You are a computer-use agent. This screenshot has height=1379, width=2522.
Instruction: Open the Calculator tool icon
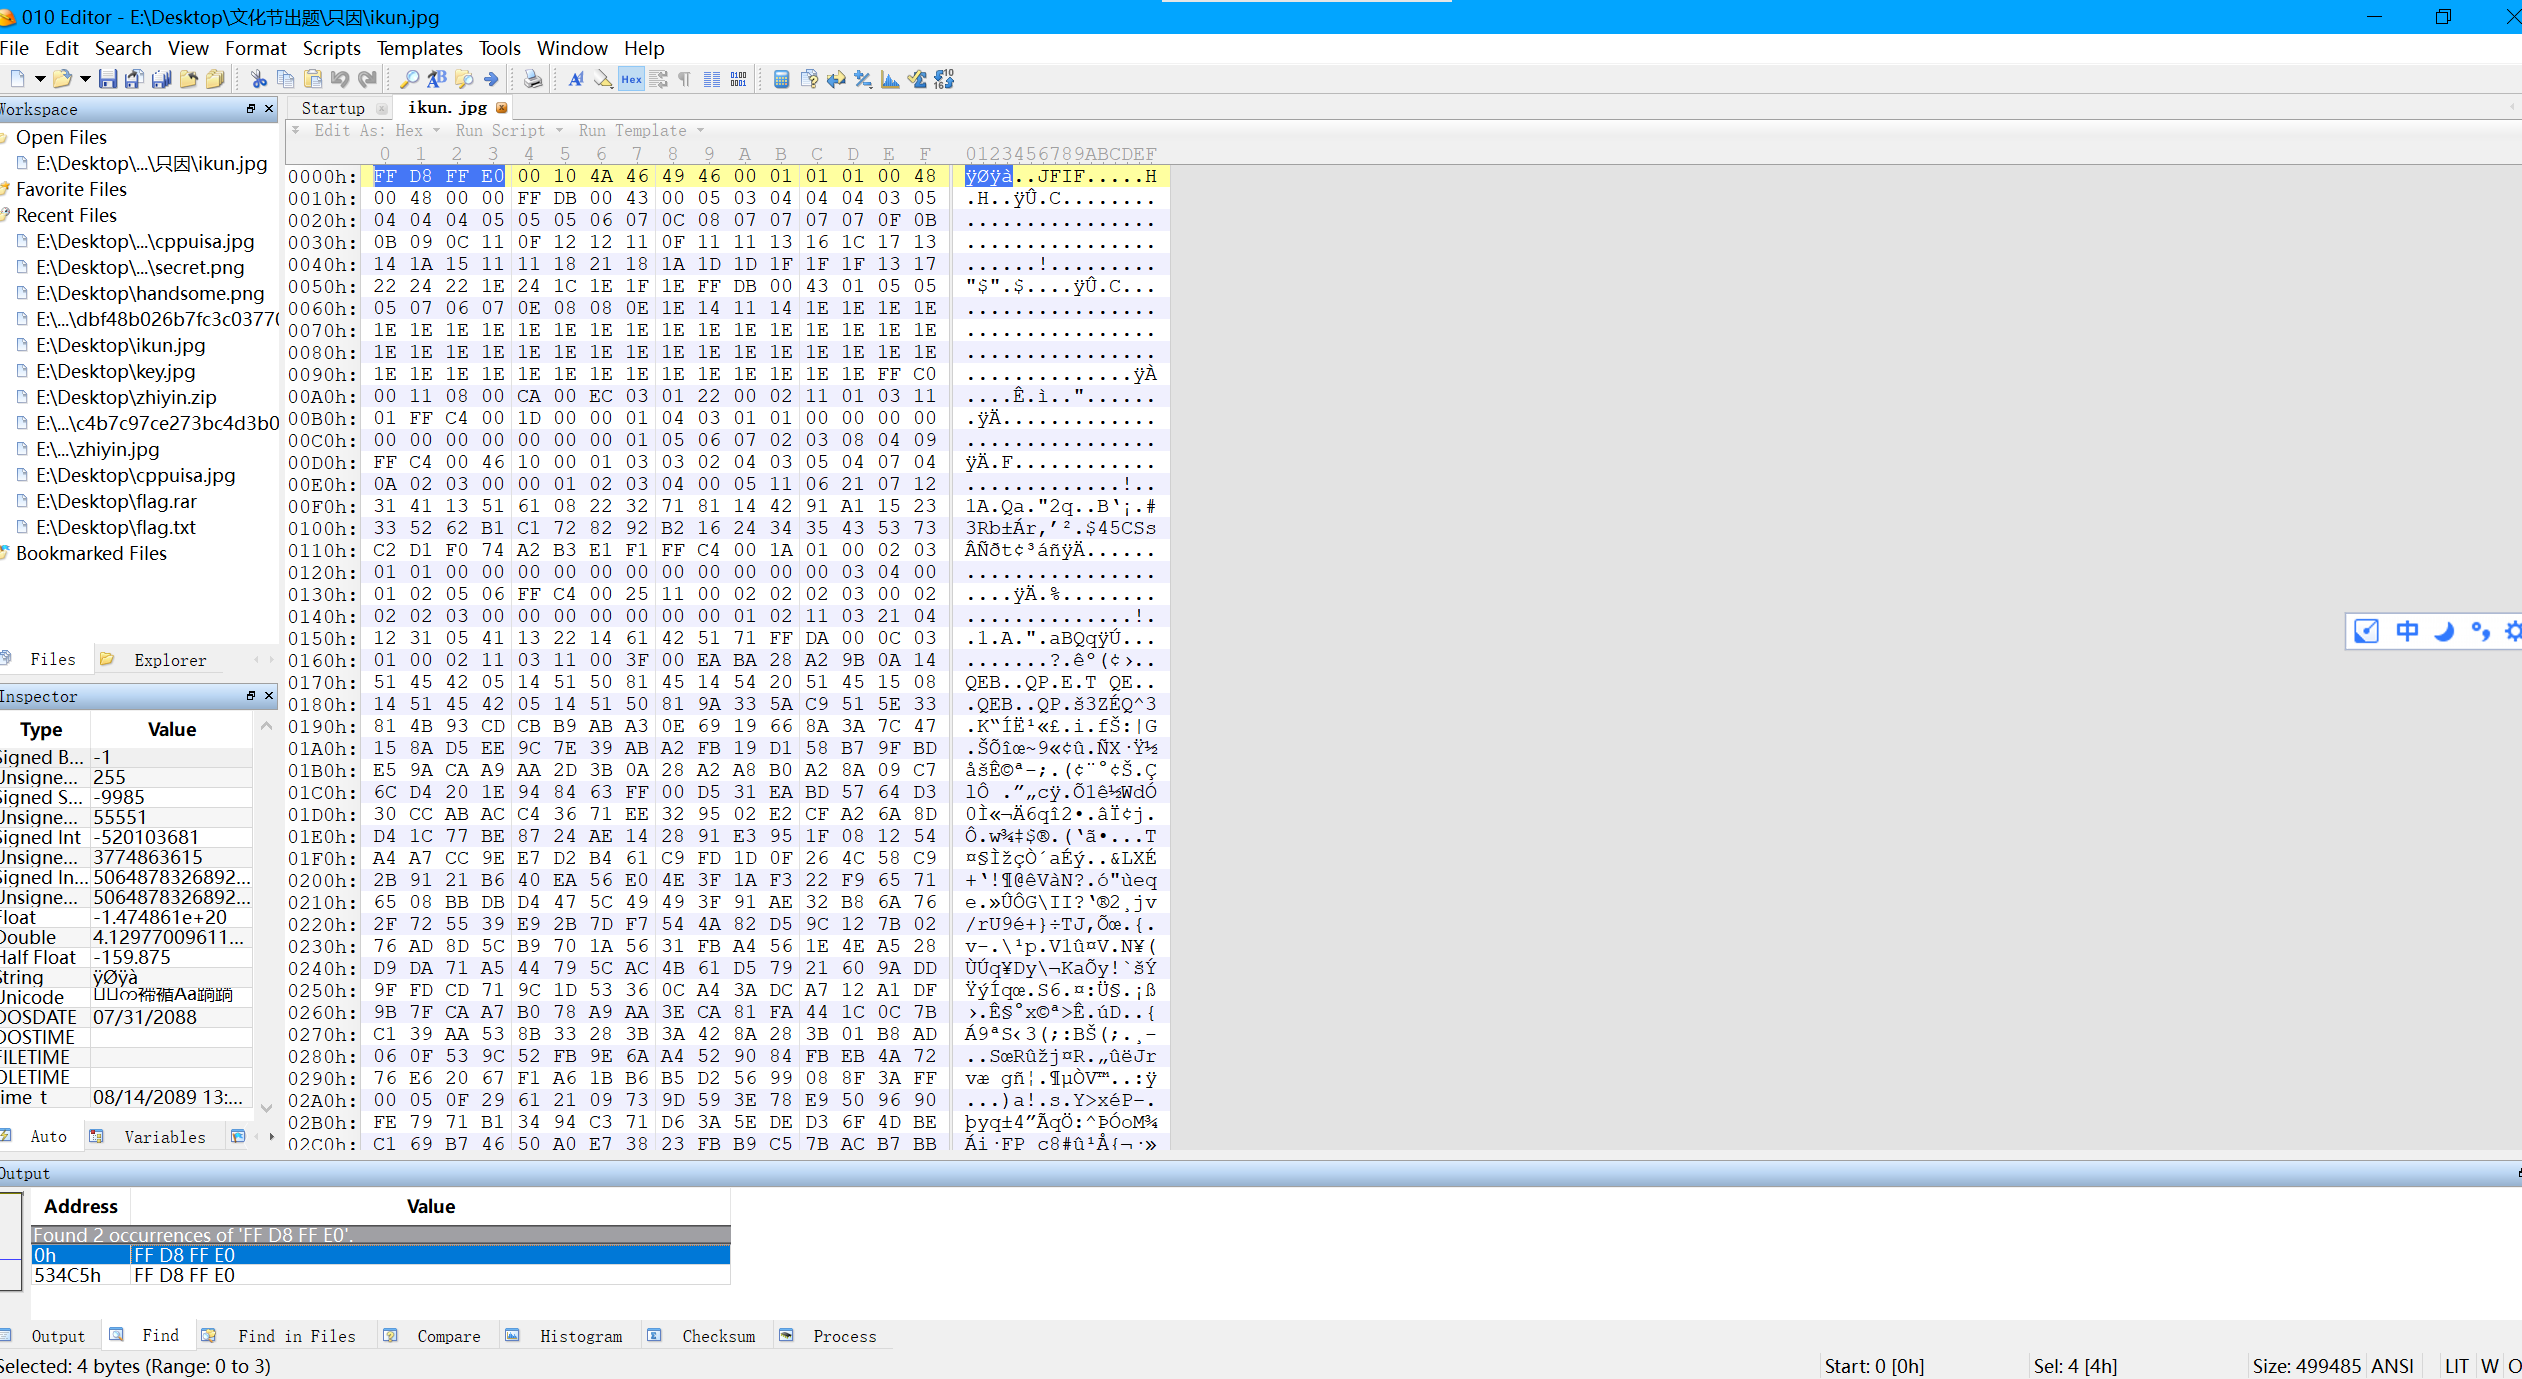pos(782,79)
